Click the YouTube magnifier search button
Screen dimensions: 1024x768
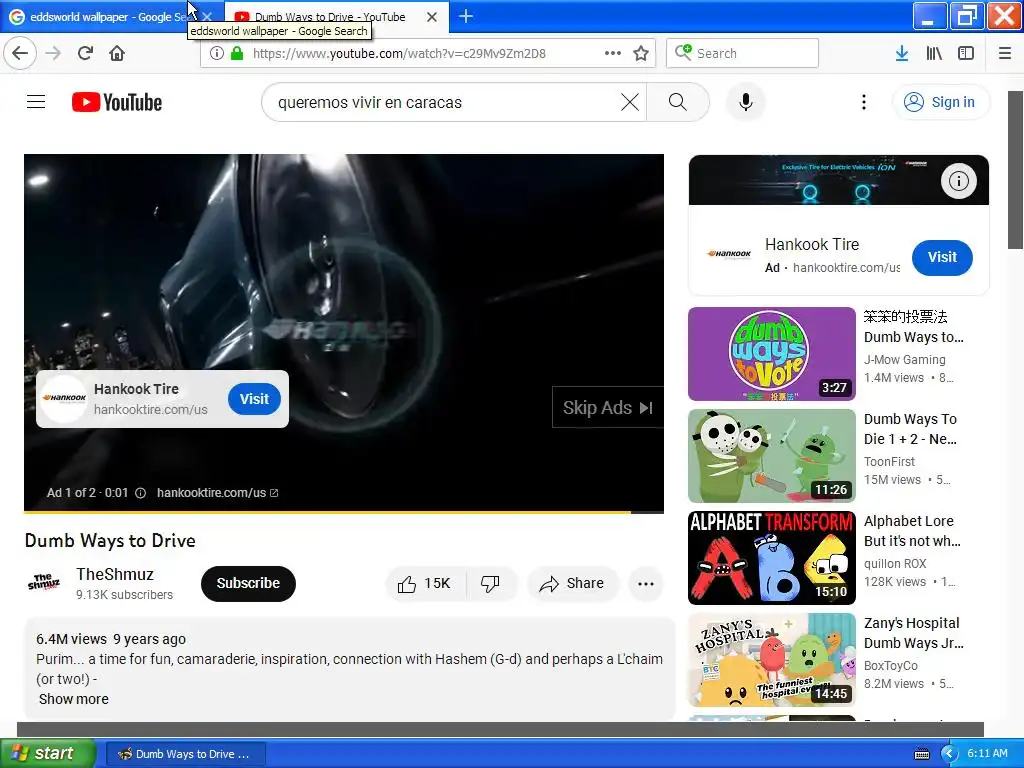(678, 102)
